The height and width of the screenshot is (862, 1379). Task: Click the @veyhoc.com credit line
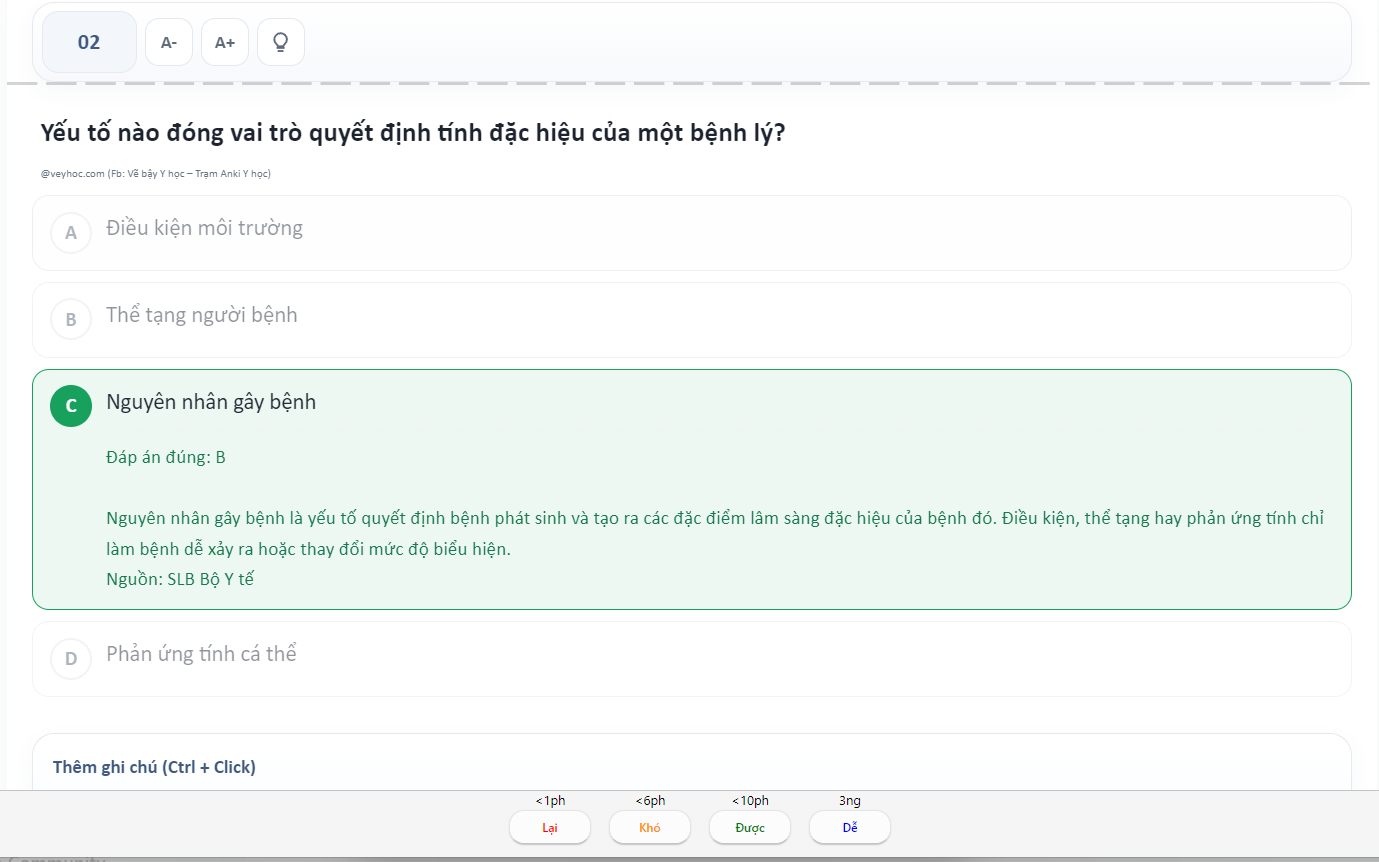pos(155,174)
